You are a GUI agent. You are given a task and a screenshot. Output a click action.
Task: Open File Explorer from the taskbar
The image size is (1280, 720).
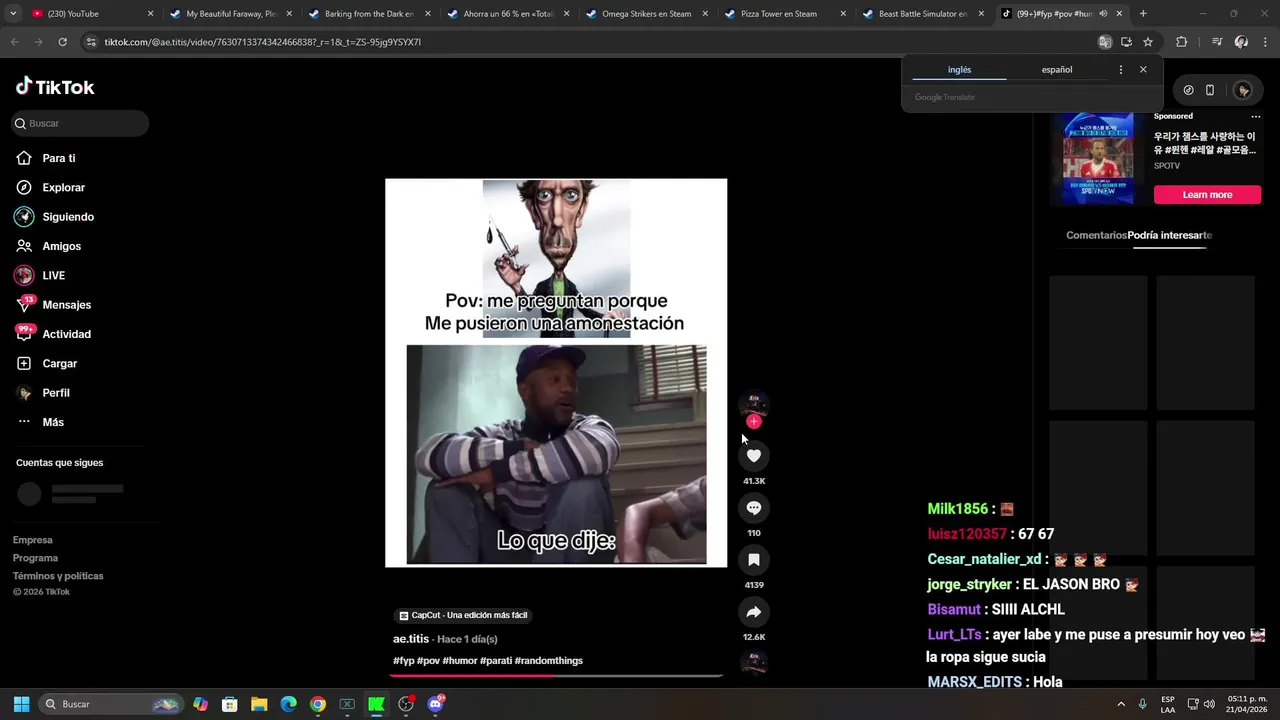pos(259,704)
